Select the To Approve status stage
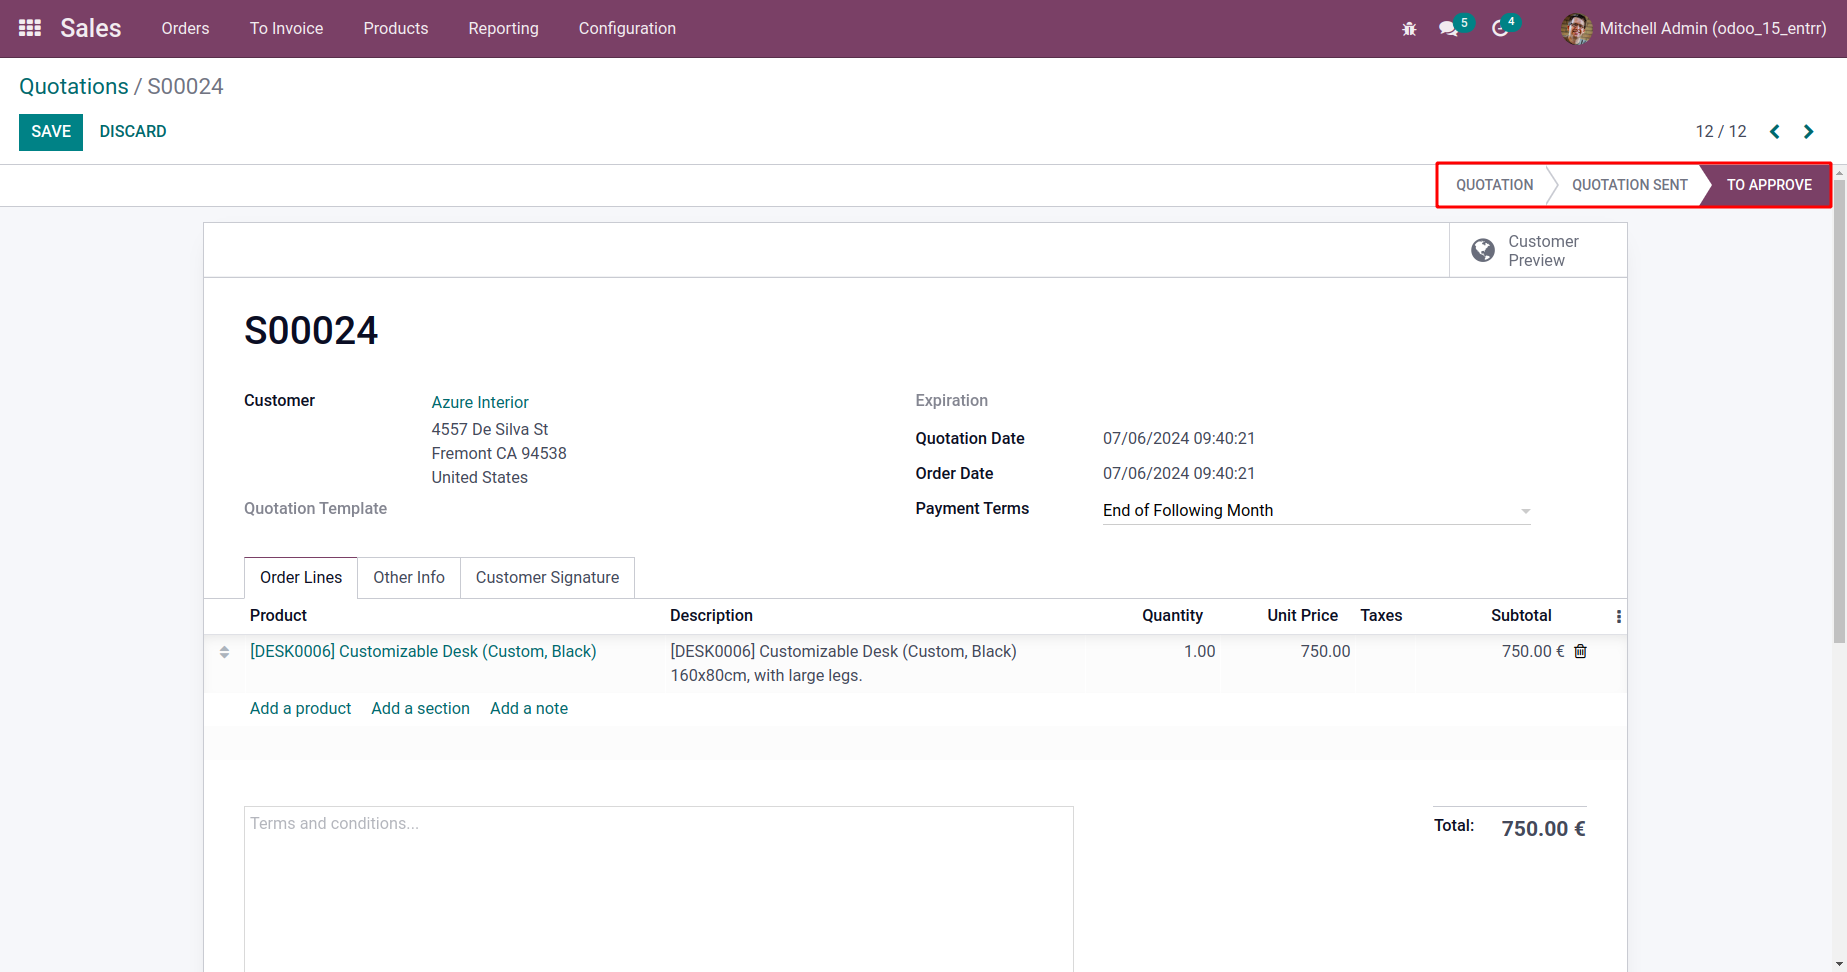 pyautogui.click(x=1769, y=185)
